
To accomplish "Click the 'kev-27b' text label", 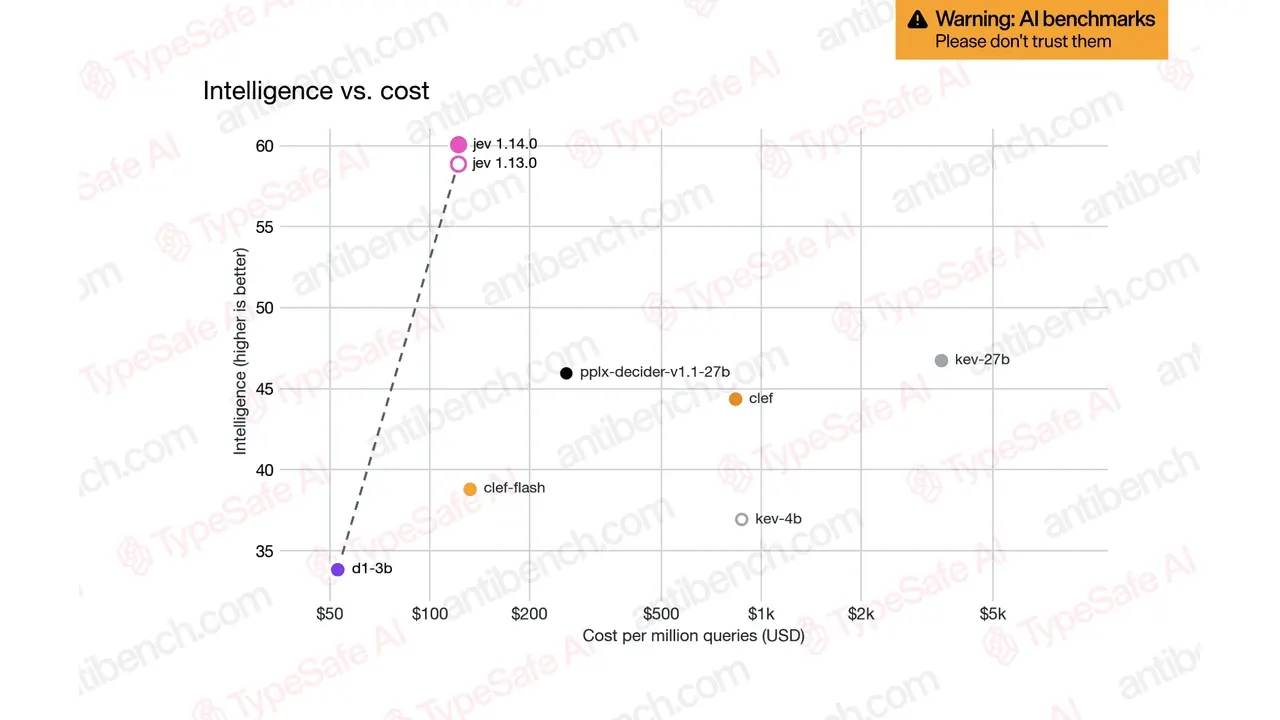I will coord(982,359).
